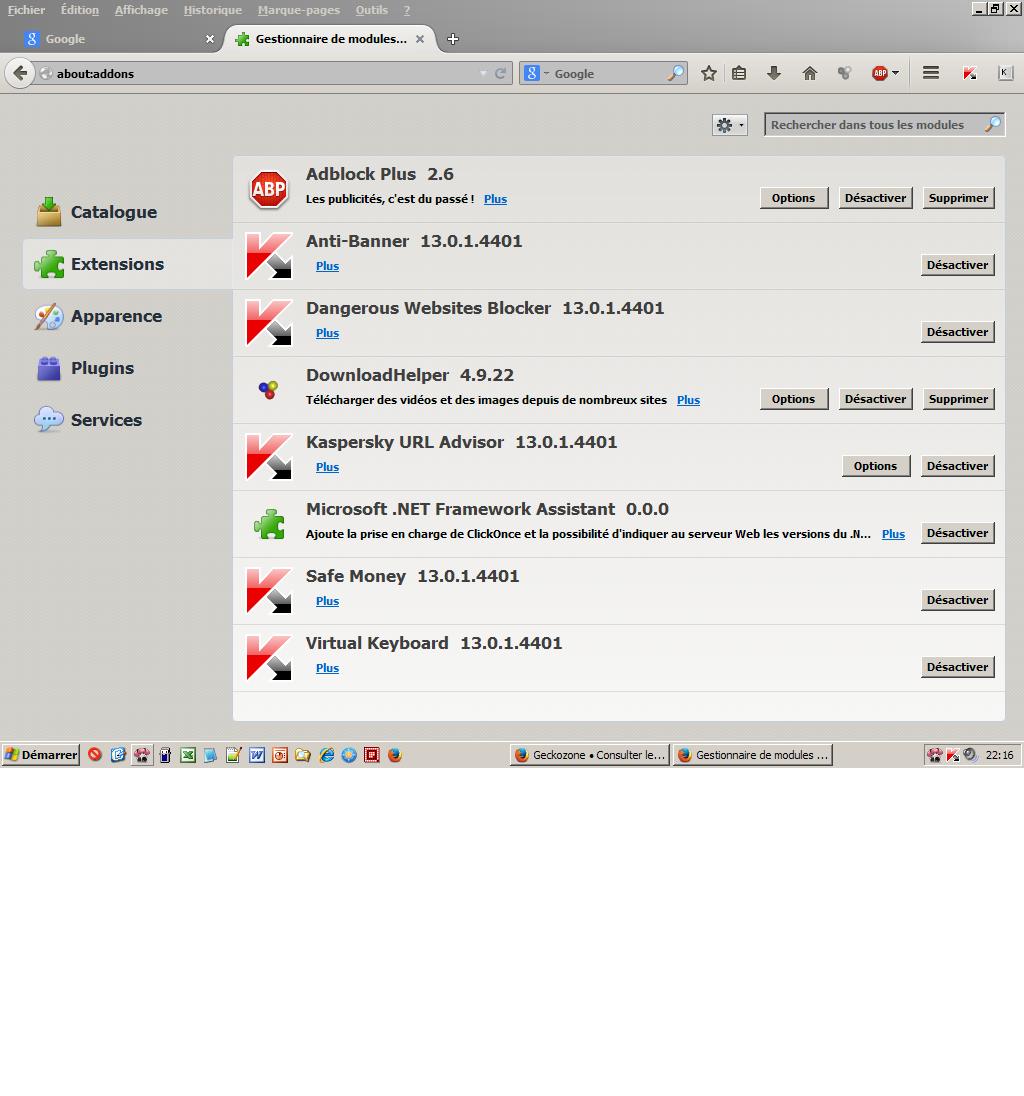Open Adblock Plus Options
The image size is (1024, 1096).
[x=793, y=198]
